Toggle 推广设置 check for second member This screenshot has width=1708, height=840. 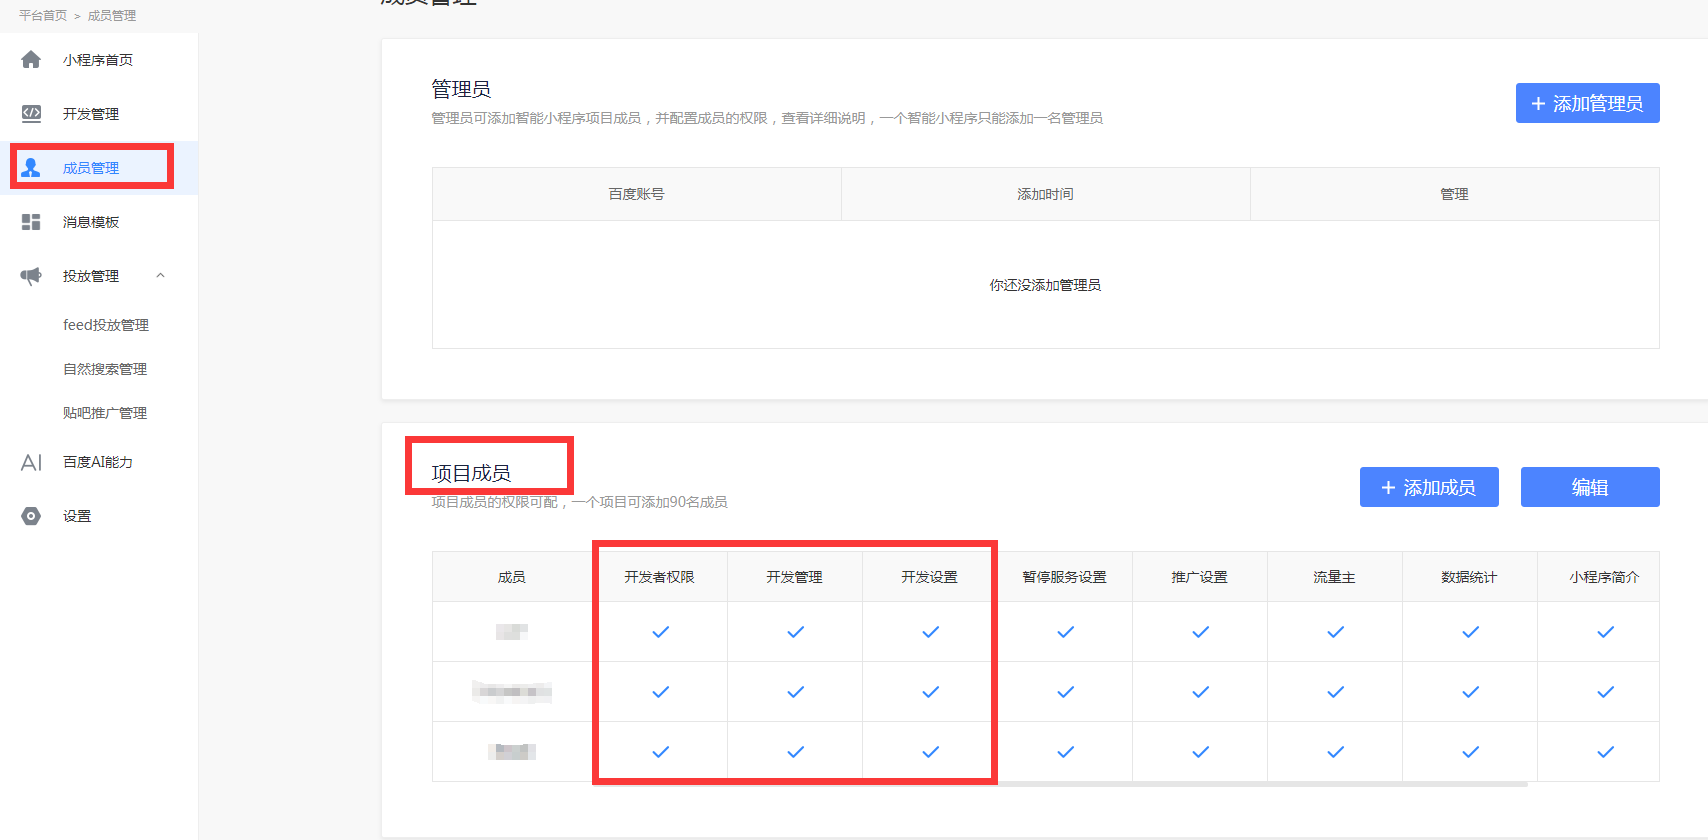tap(1200, 692)
